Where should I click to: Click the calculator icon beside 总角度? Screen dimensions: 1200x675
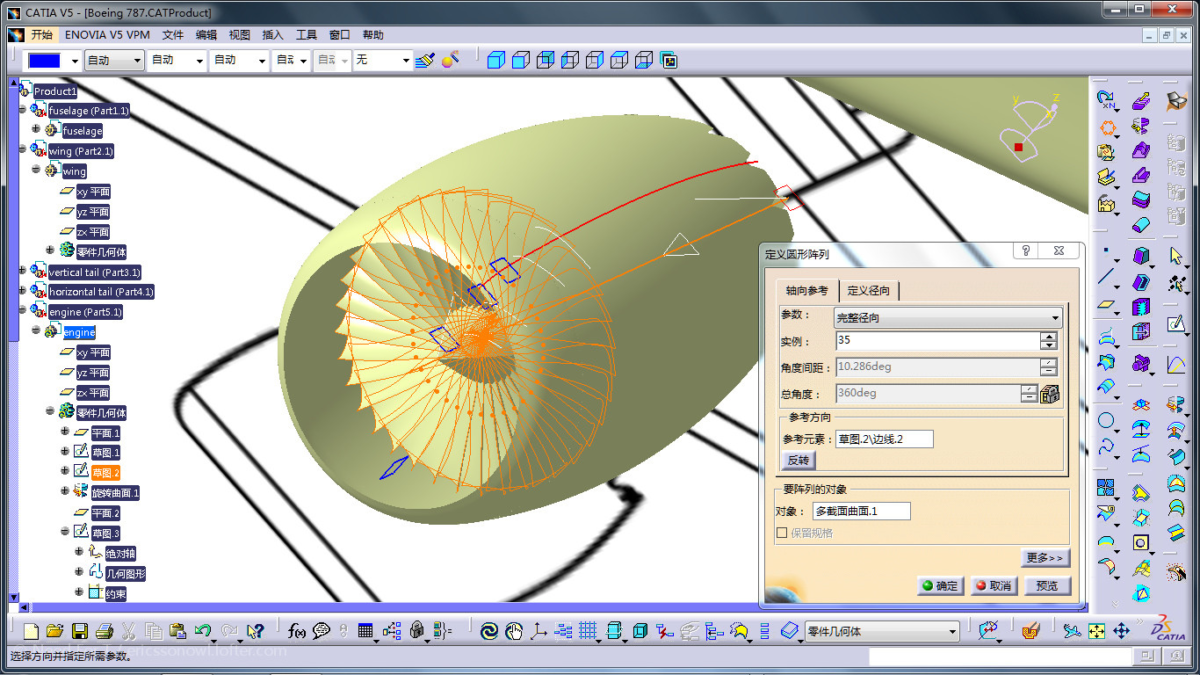tap(1050, 394)
